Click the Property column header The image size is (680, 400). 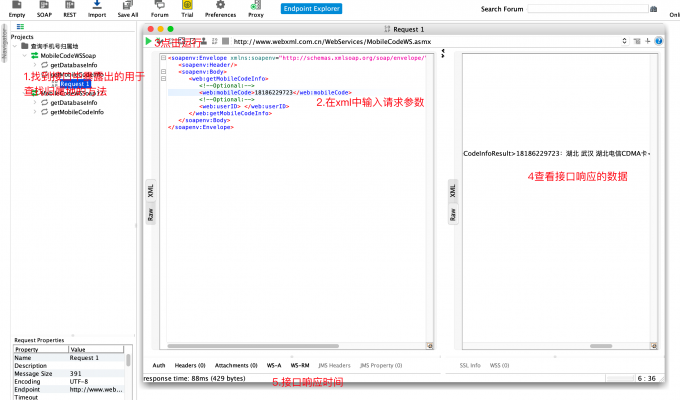click(41, 349)
